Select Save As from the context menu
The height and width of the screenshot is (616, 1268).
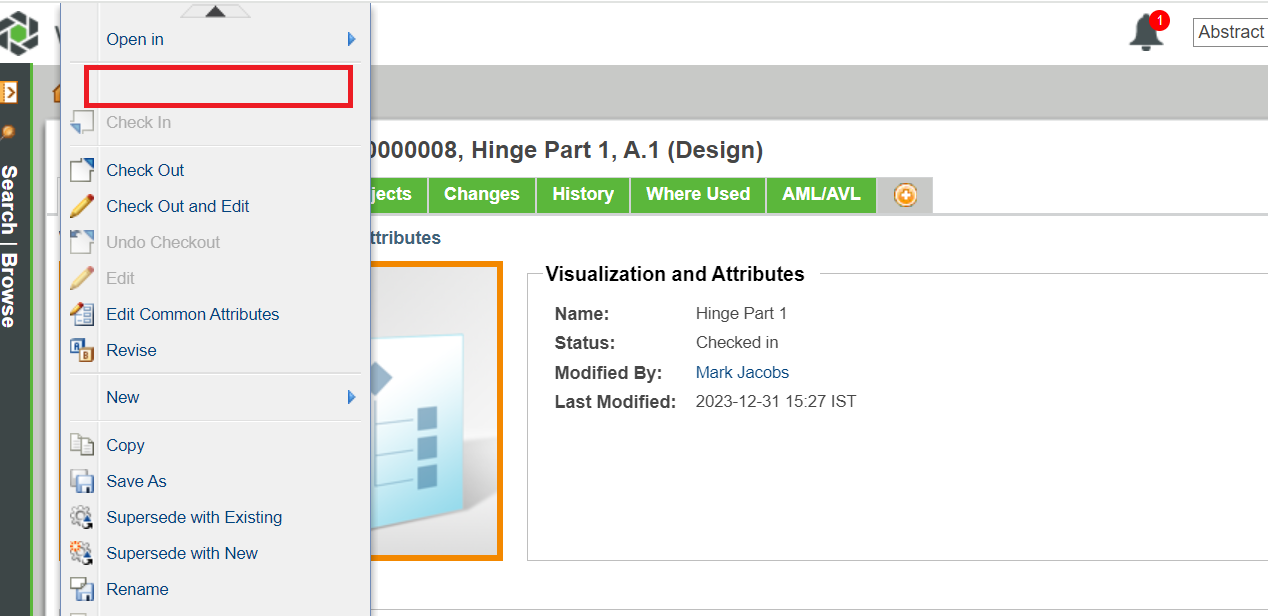coord(136,481)
